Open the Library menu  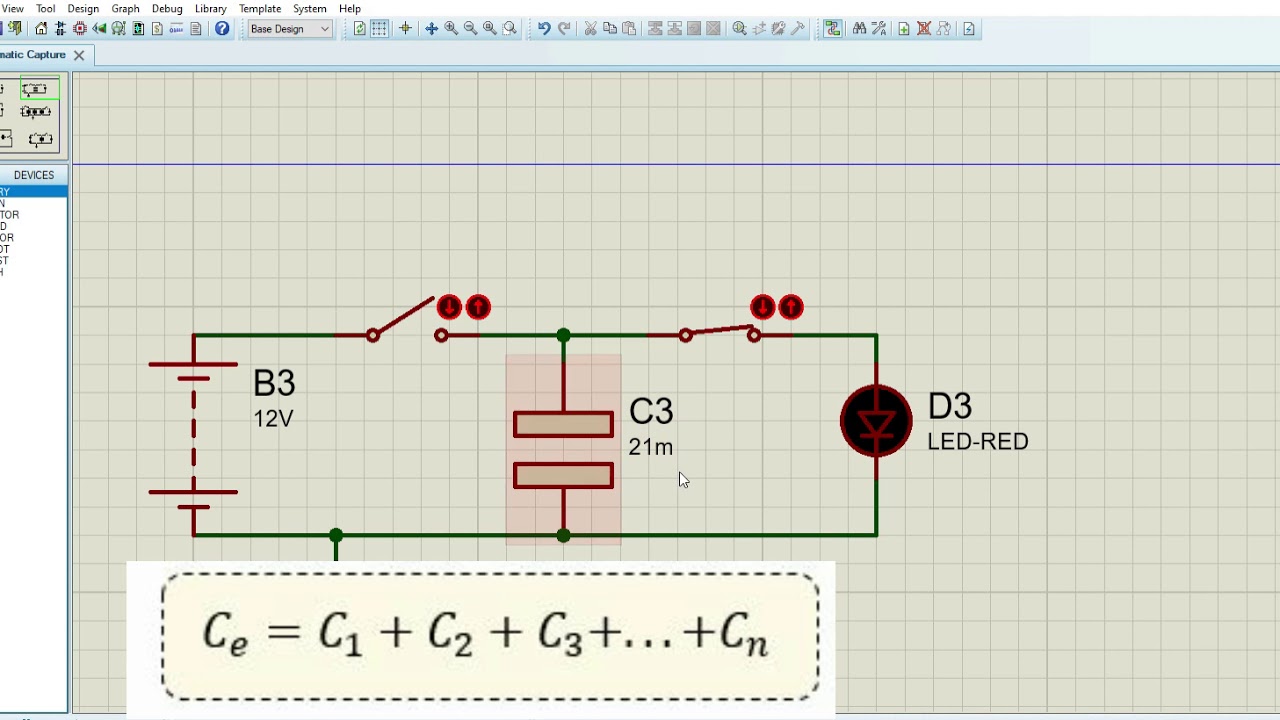[211, 8]
